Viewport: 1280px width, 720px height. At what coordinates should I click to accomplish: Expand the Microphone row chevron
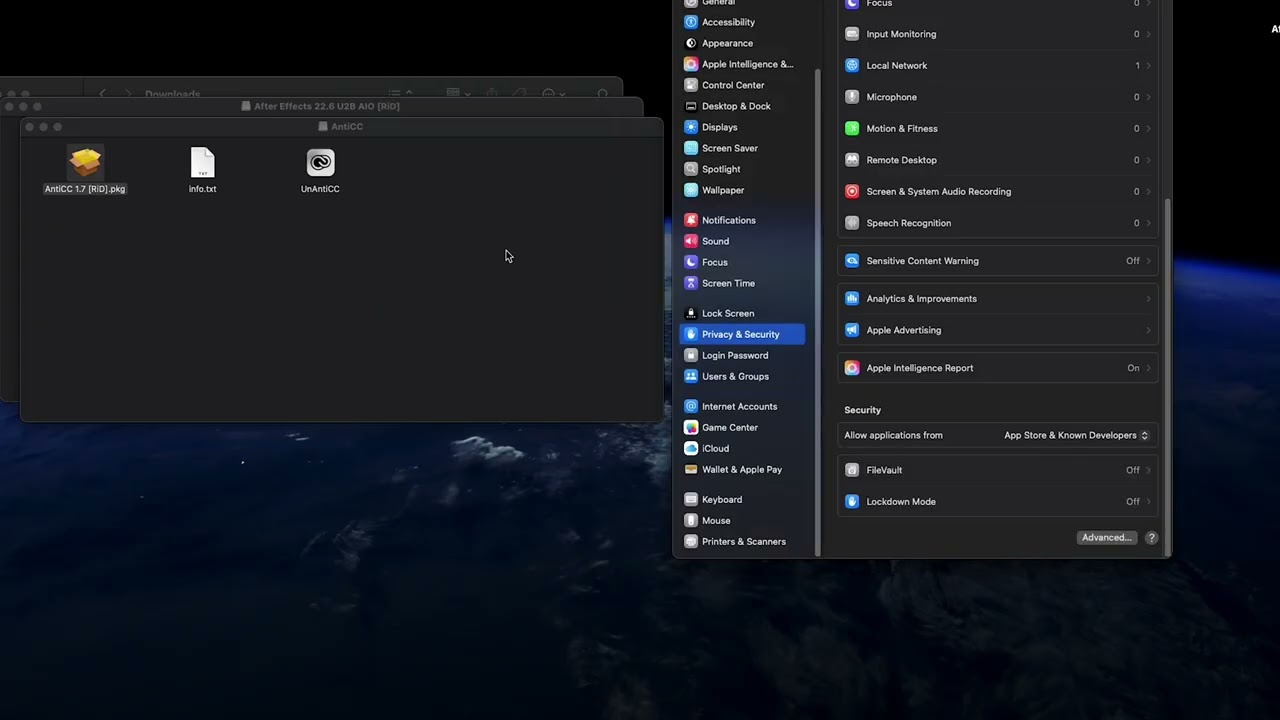[1148, 97]
